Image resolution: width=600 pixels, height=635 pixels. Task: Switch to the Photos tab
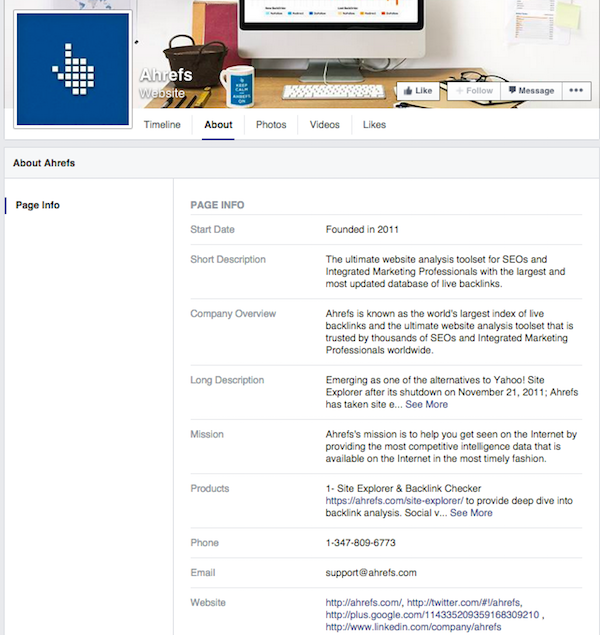pyautogui.click(x=271, y=125)
